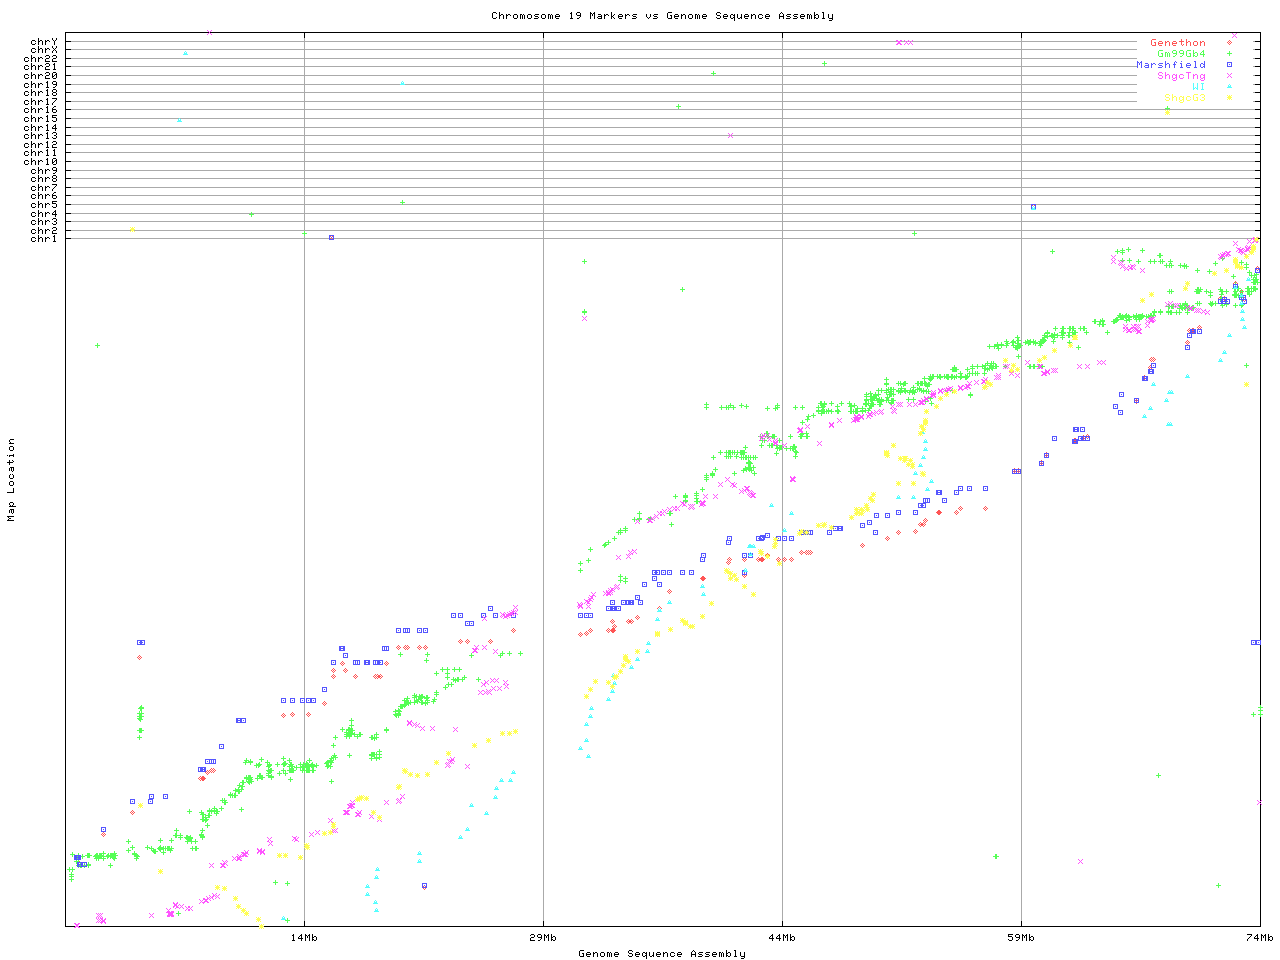Click the blue square Marshfield legend marker

click(1229, 65)
